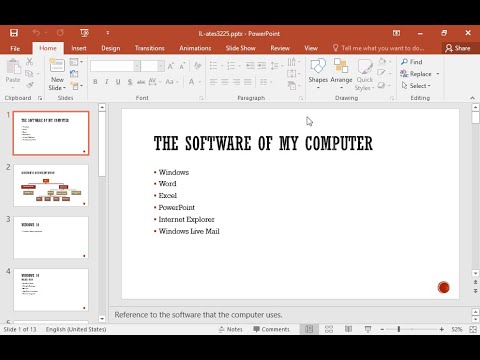Click the Select button

point(416,86)
